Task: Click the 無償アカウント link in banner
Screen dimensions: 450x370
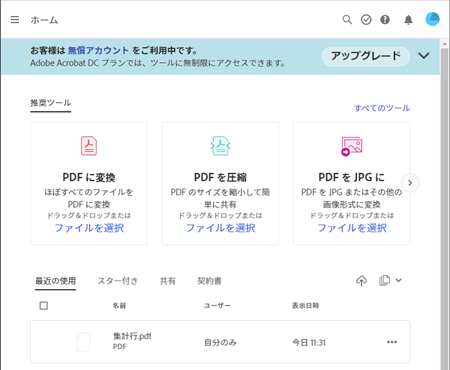Action: tap(98, 50)
